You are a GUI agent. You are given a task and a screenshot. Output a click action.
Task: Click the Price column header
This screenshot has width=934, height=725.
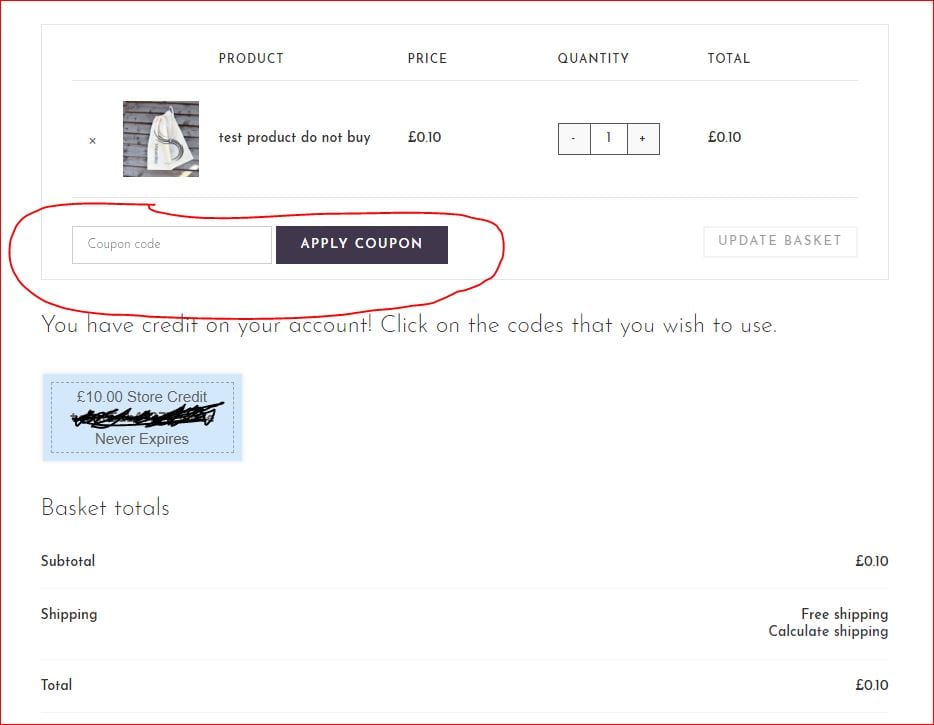tap(427, 58)
